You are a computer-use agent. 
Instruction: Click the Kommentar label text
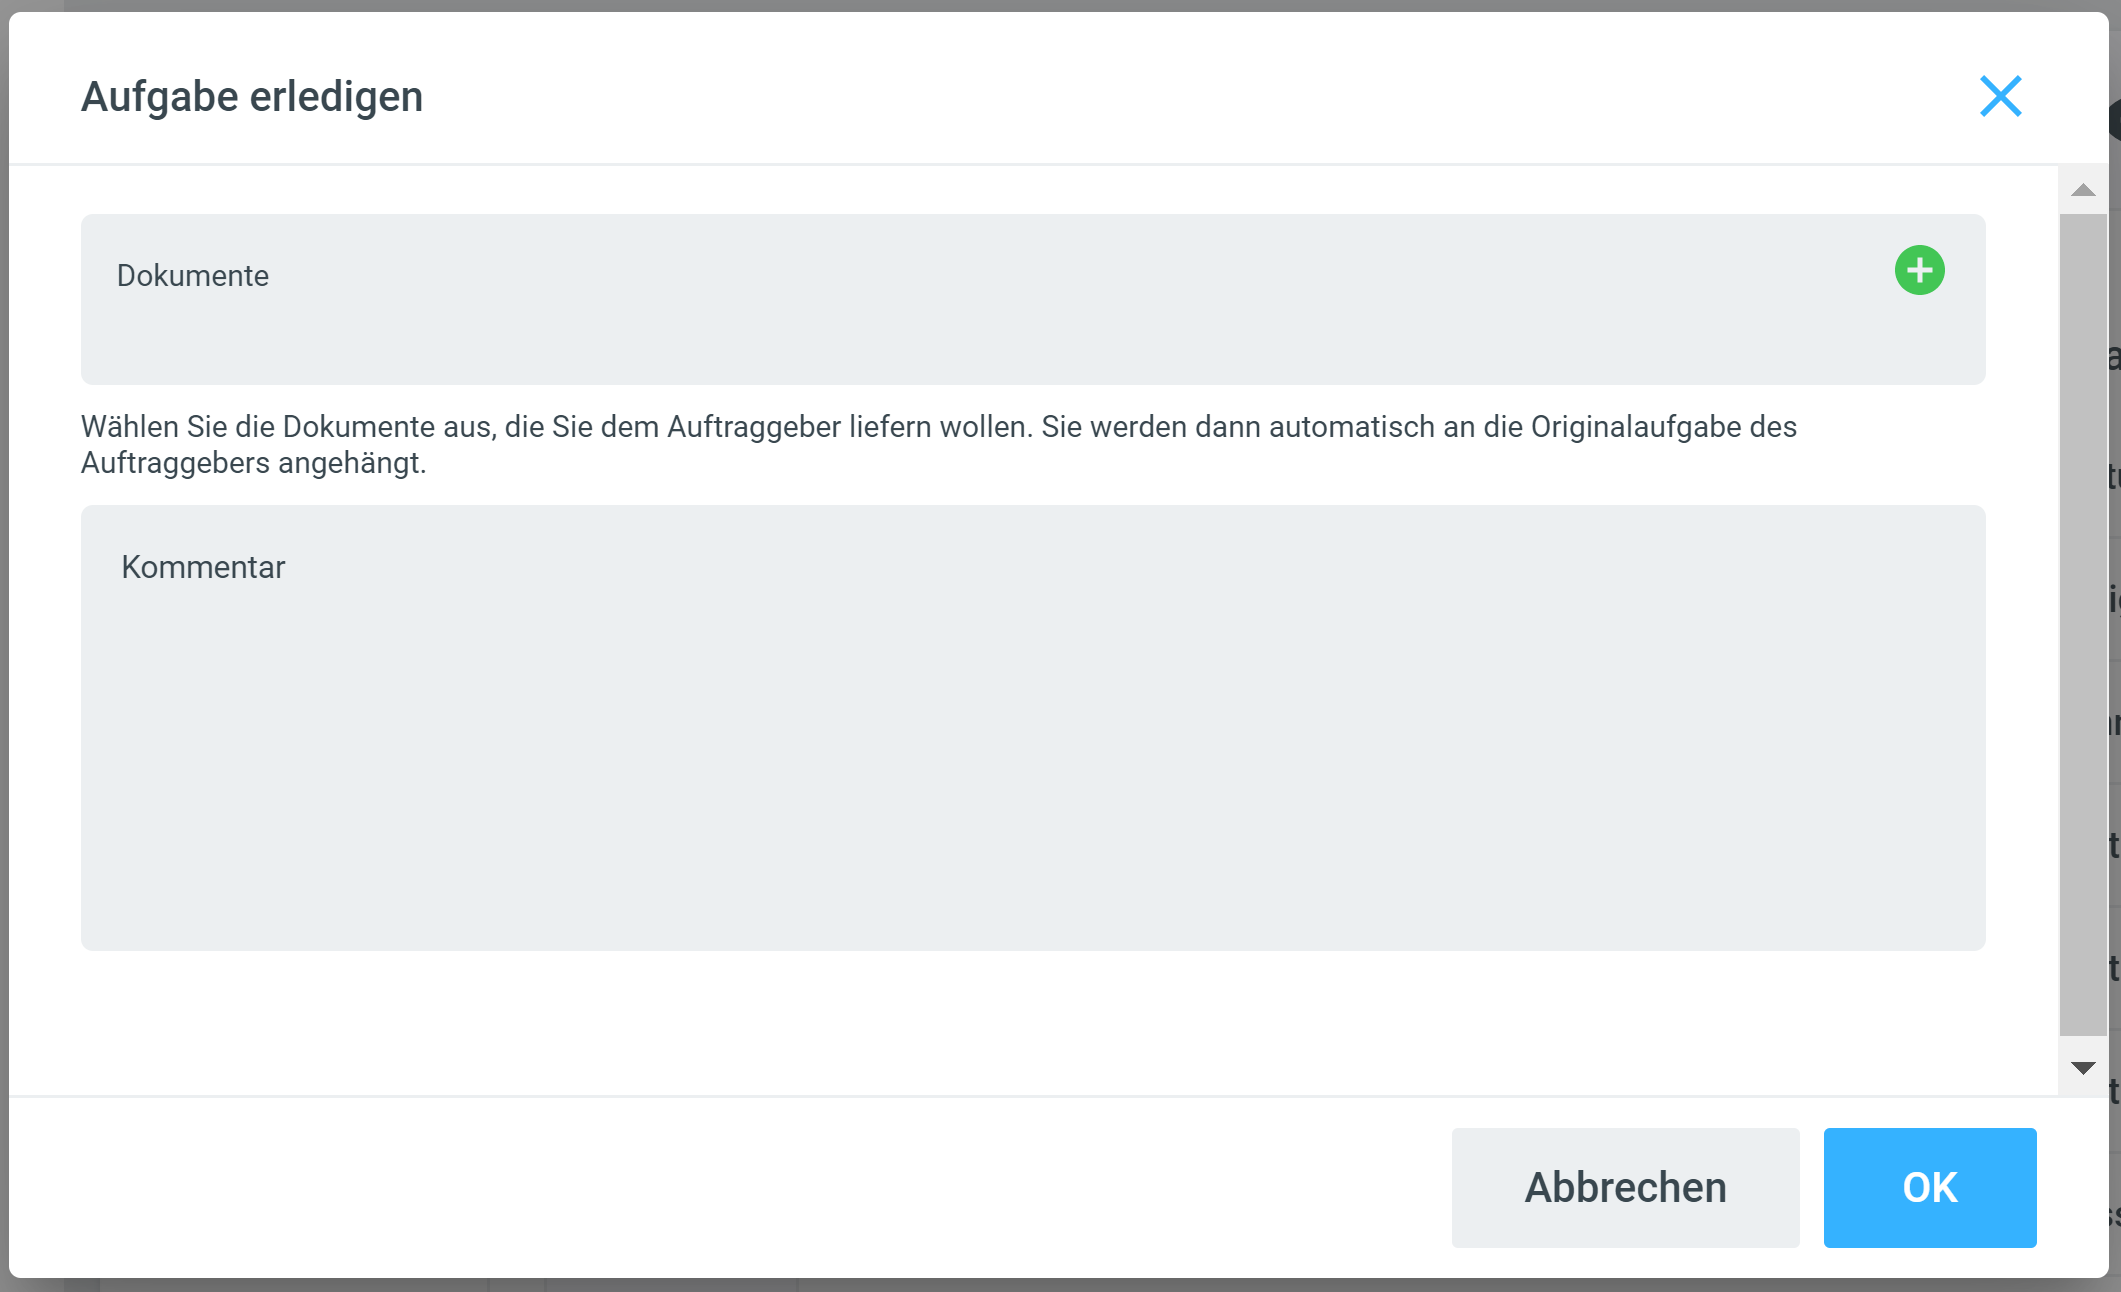(x=203, y=567)
